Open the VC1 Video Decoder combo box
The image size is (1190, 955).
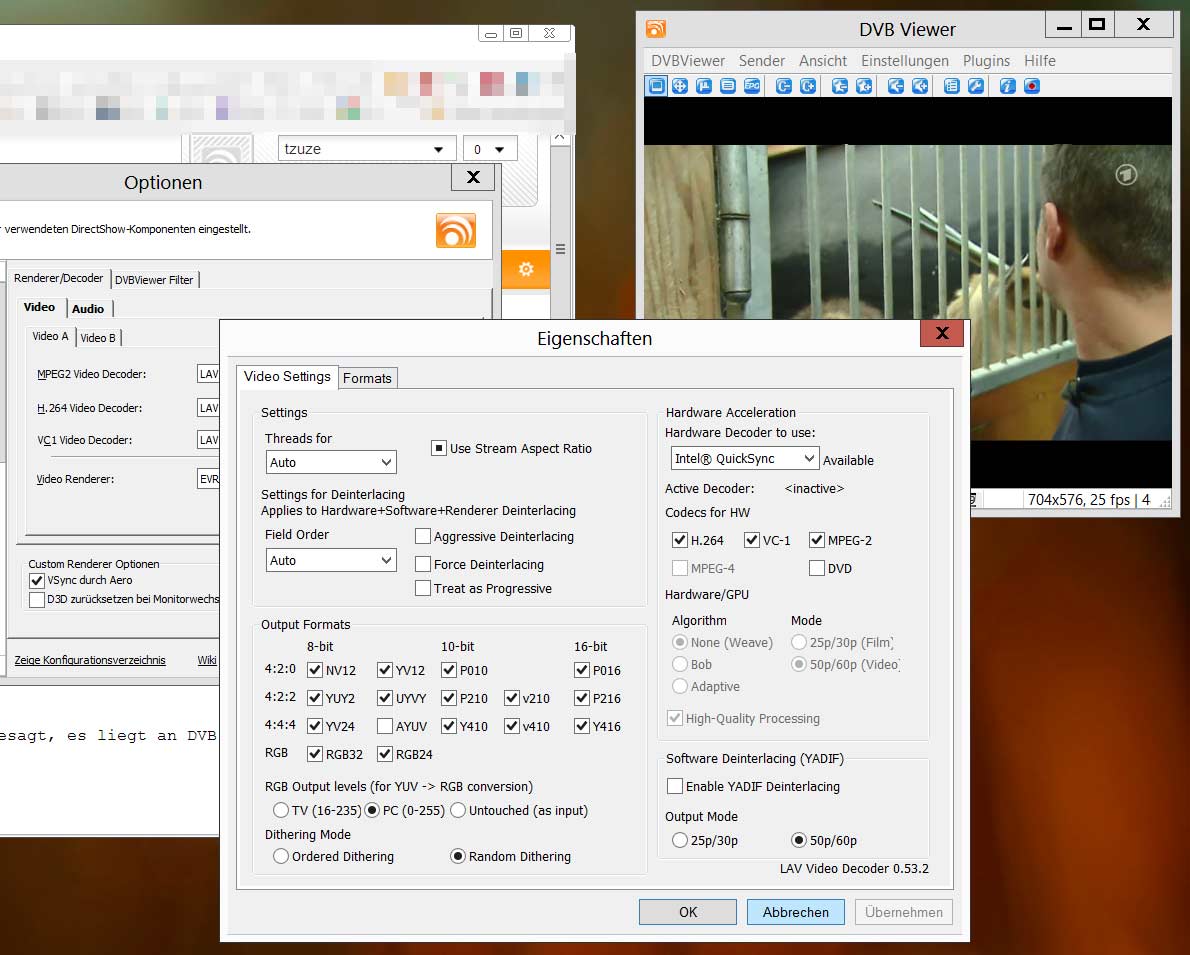pos(209,440)
